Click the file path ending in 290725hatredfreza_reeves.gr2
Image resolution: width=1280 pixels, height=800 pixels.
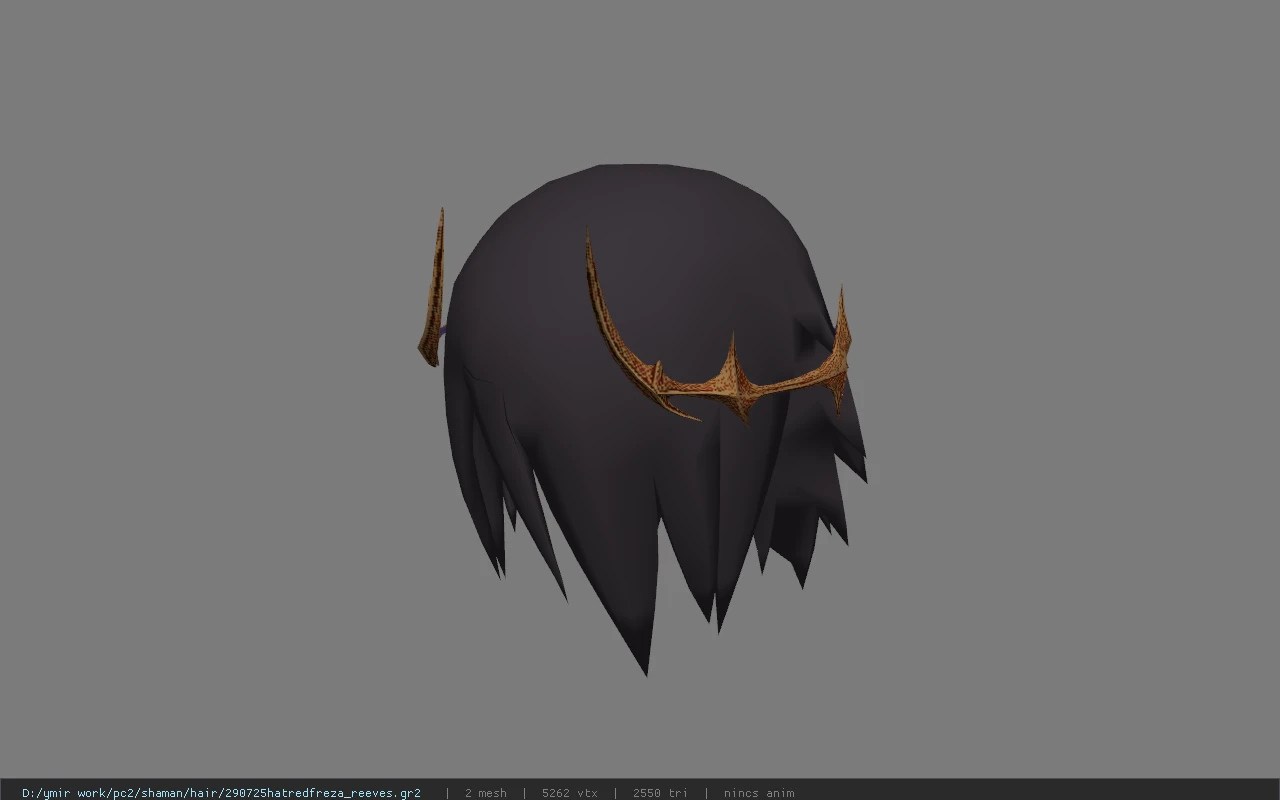click(221, 793)
